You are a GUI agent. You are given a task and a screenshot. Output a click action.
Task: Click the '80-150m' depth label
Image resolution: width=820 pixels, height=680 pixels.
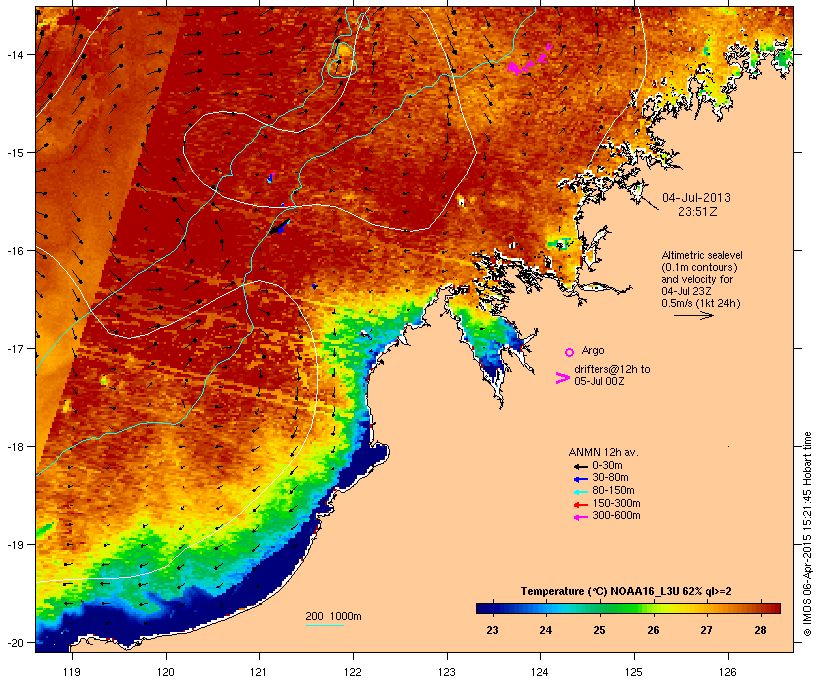pos(613,491)
